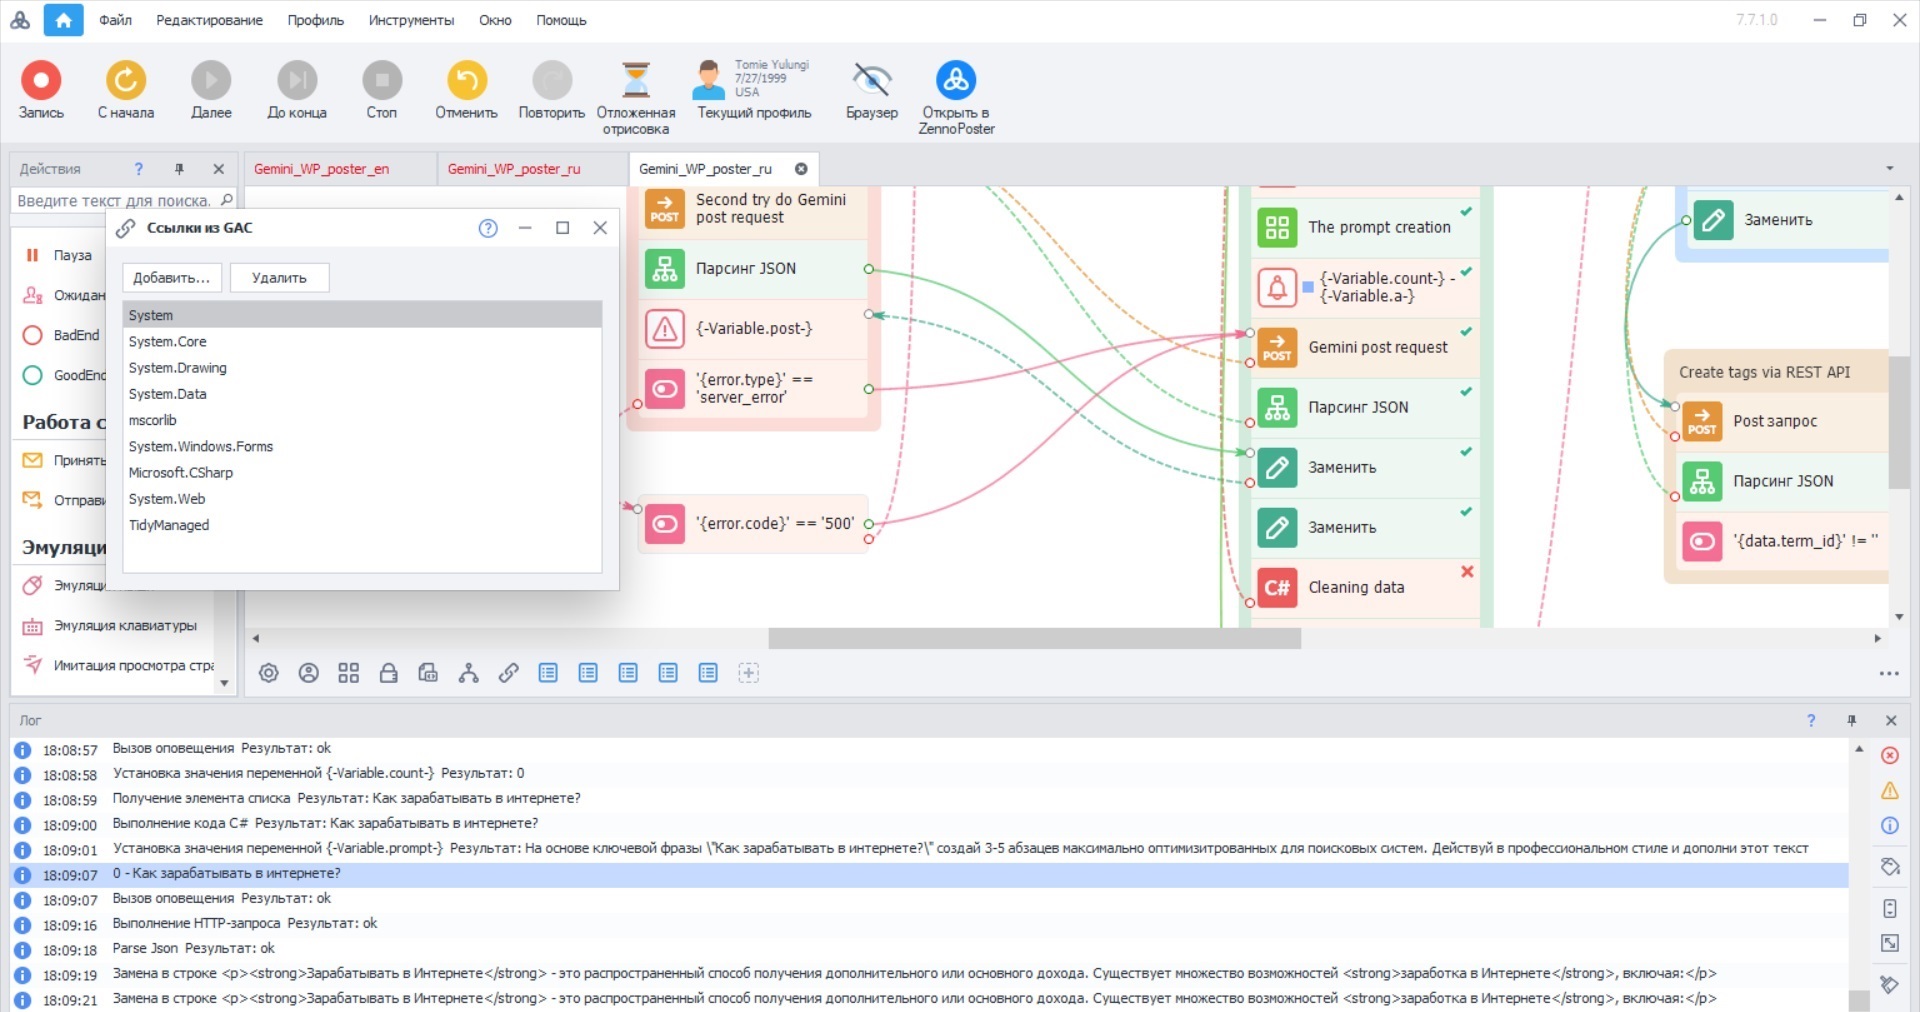Open the Профиль menu
1924x1012 pixels.
click(316, 20)
